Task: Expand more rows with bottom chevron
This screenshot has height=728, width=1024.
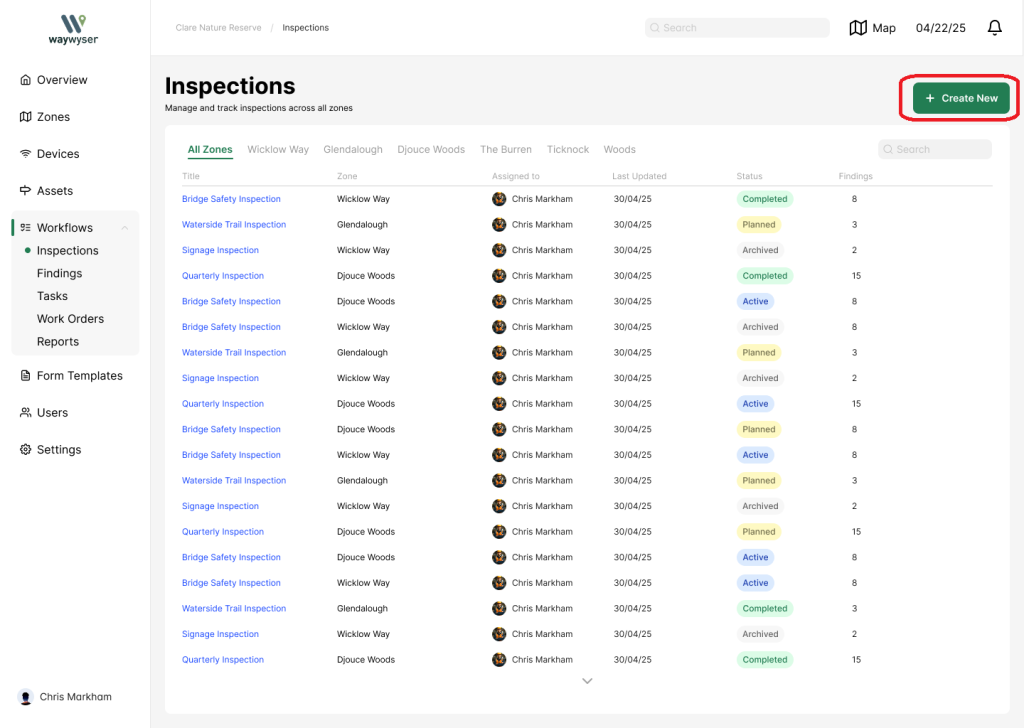Action: 587,681
